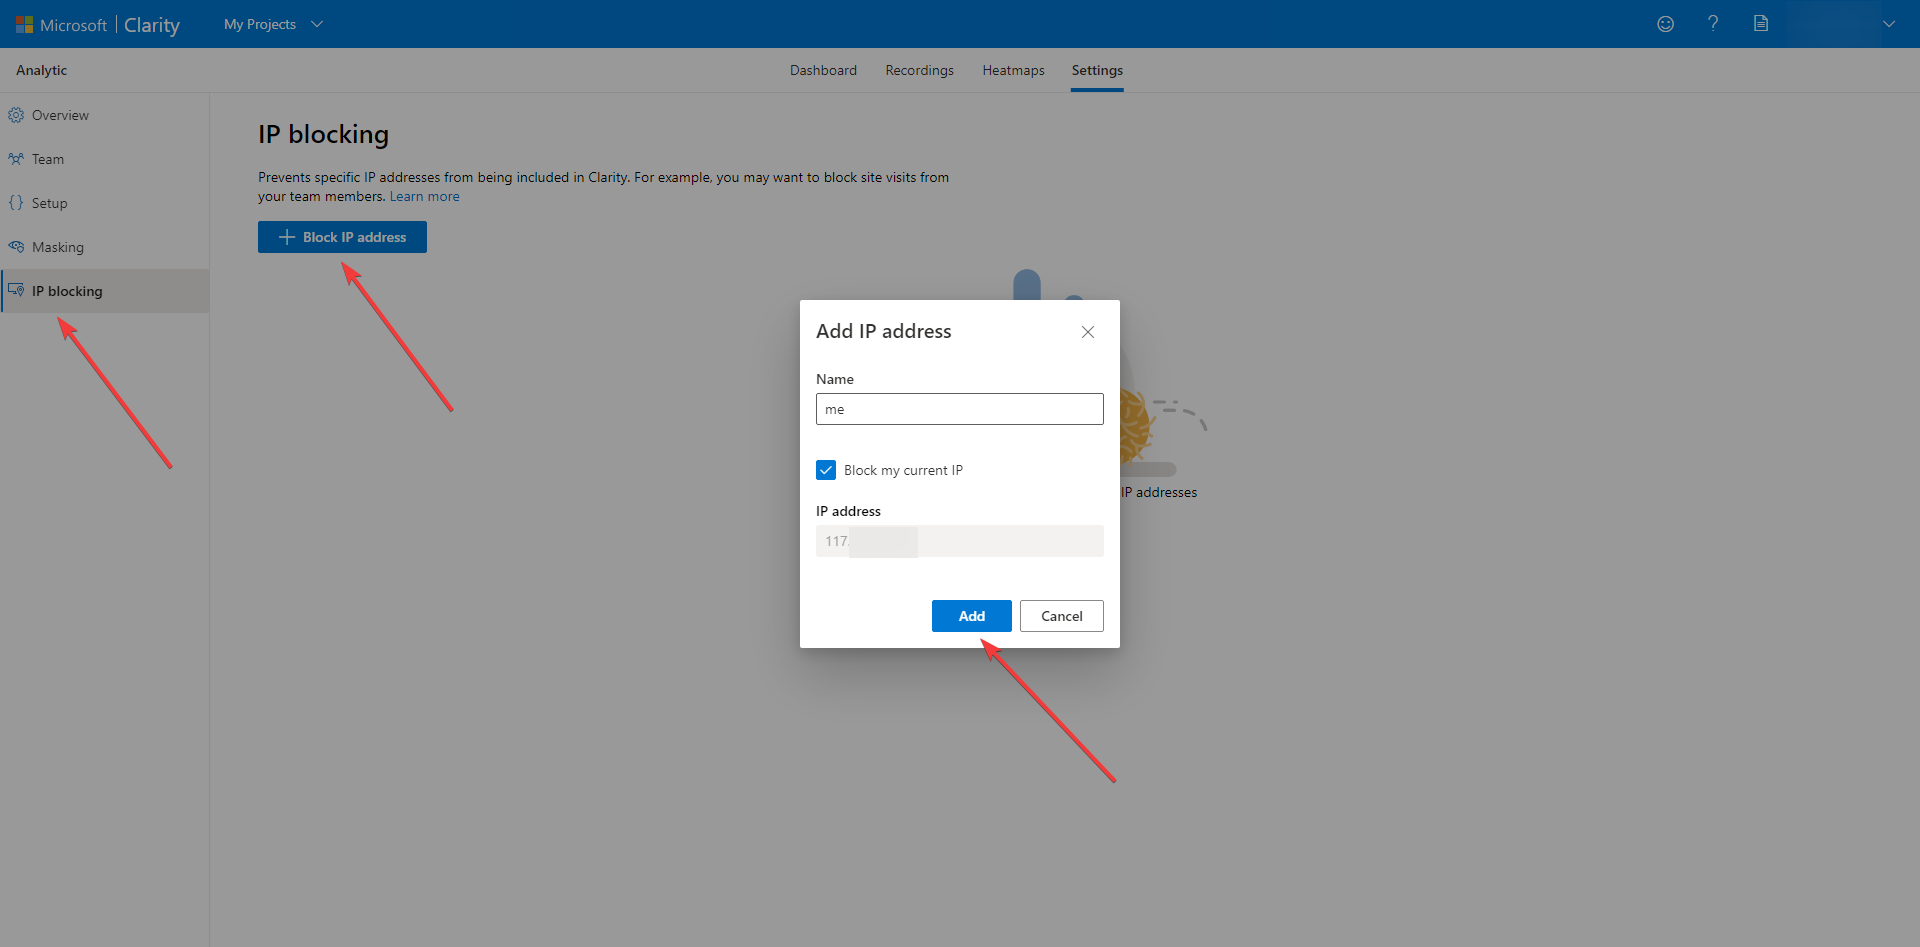
Task: Switch to the Recordings tab
Action: point(919,69)
